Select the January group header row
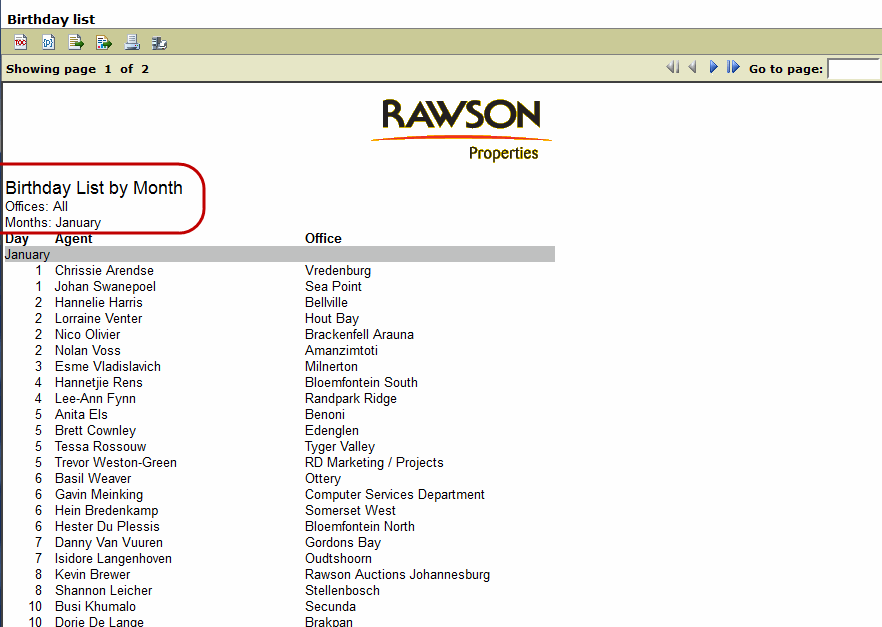The width and height of the screenshot is (882, 627). tap(279, 254)
